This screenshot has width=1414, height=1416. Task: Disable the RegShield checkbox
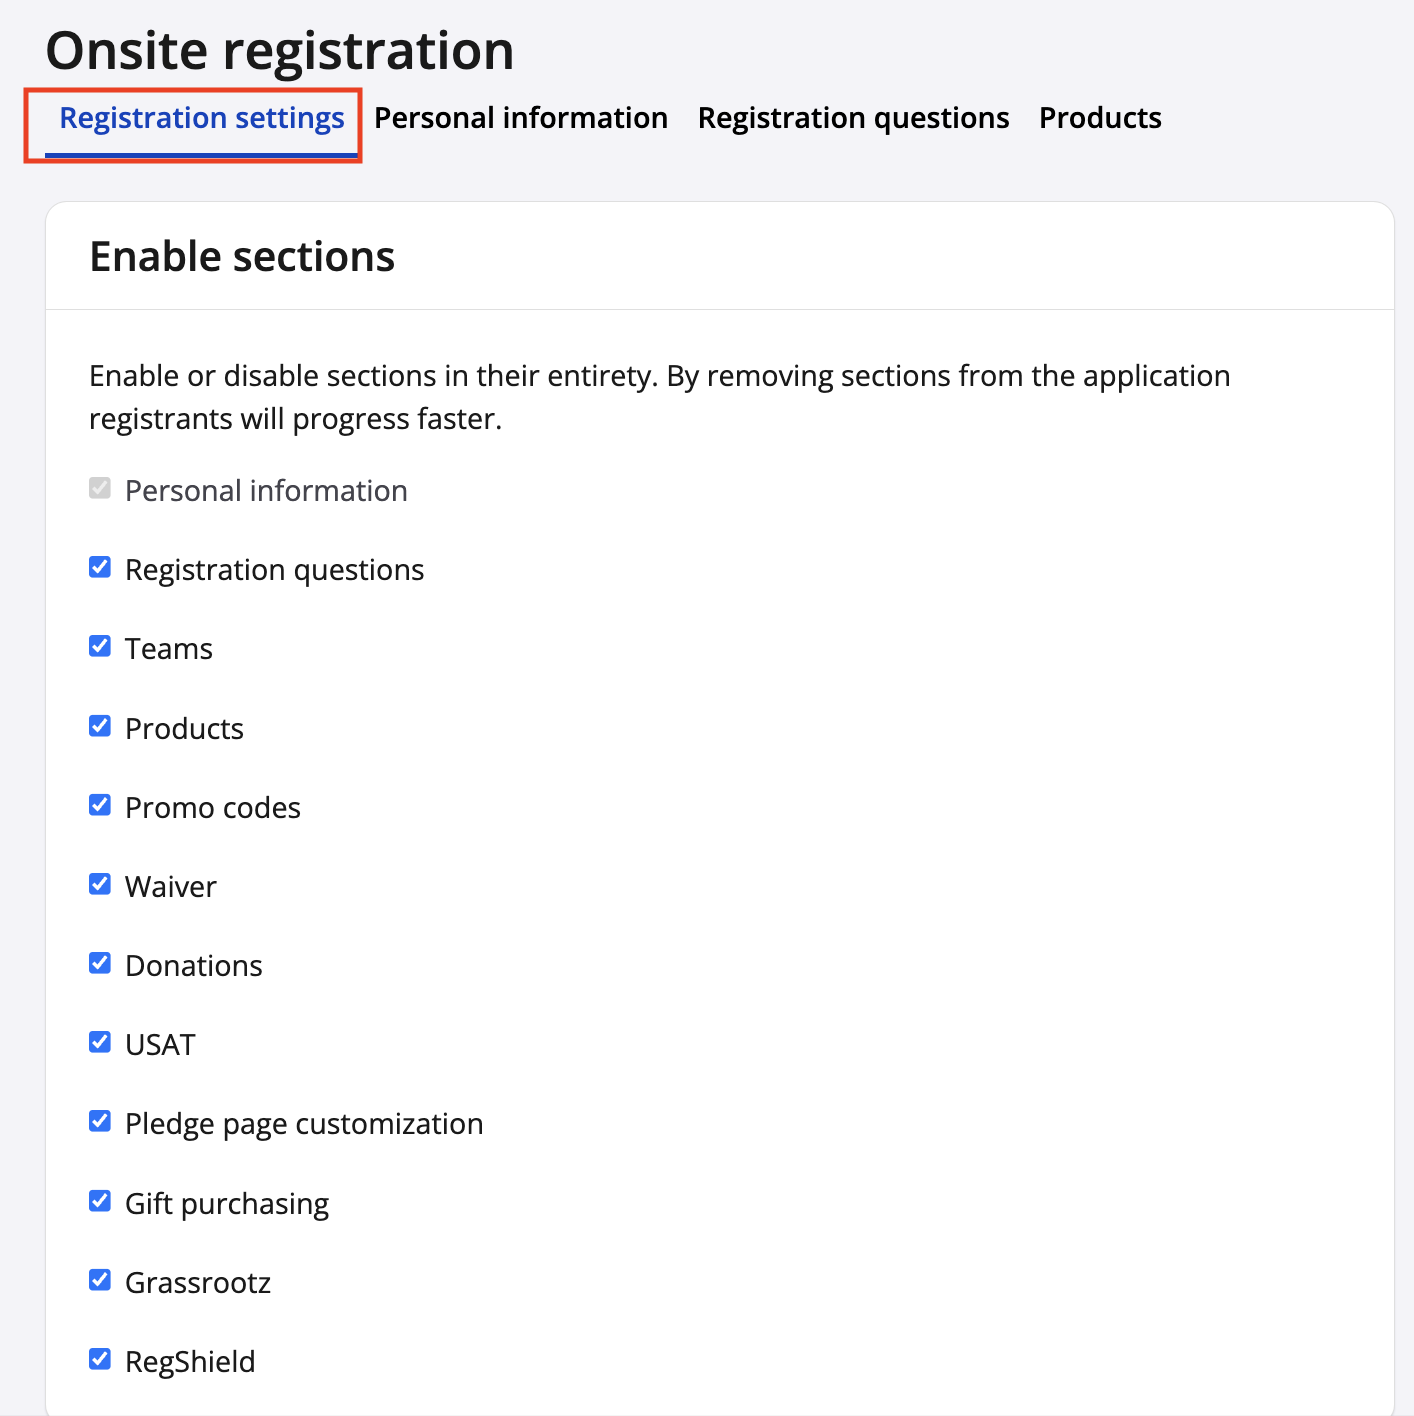[x=100, y=1359]
